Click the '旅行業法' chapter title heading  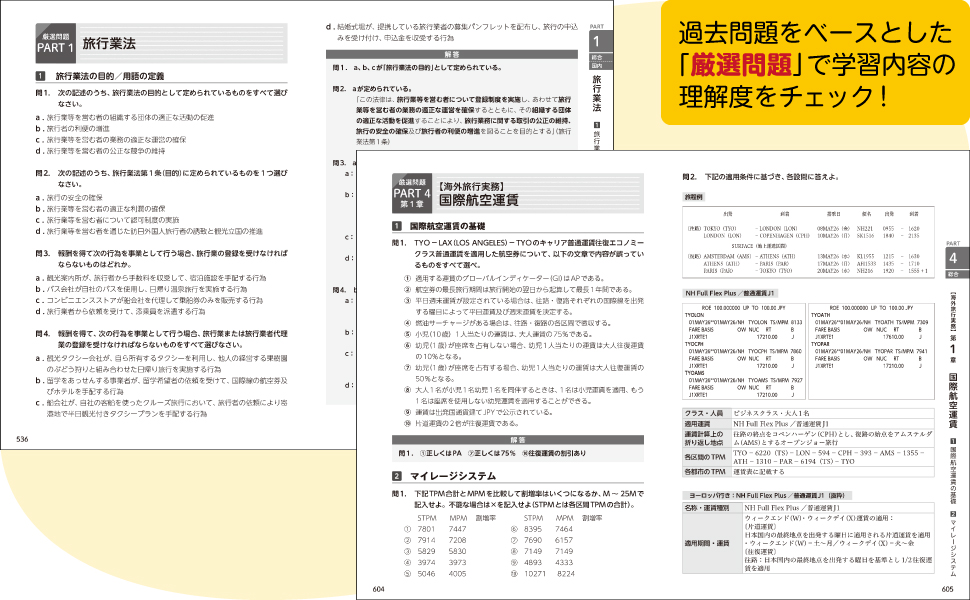109,44
